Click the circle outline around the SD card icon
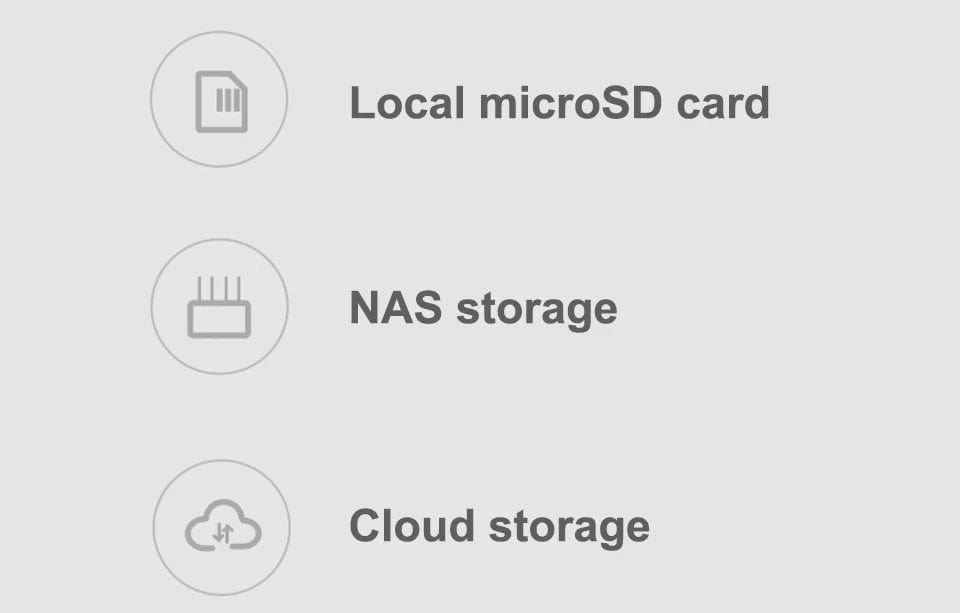The image size is (960, 613). pyautogui.click(x=152, y=99)
